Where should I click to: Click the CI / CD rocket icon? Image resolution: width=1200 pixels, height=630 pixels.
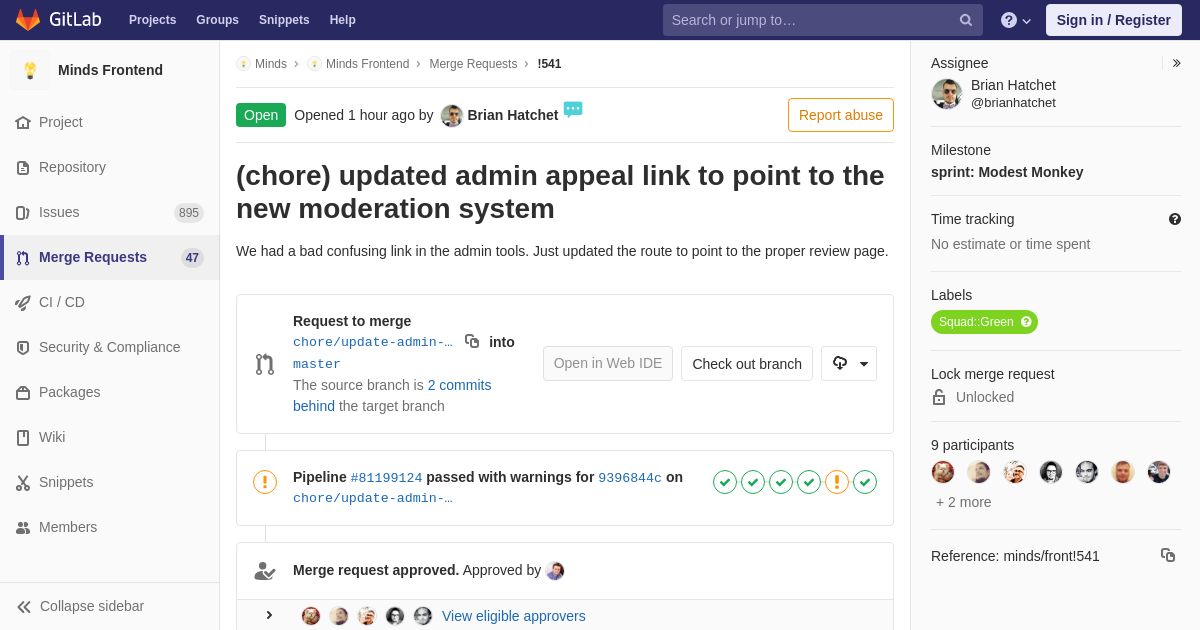23,302
